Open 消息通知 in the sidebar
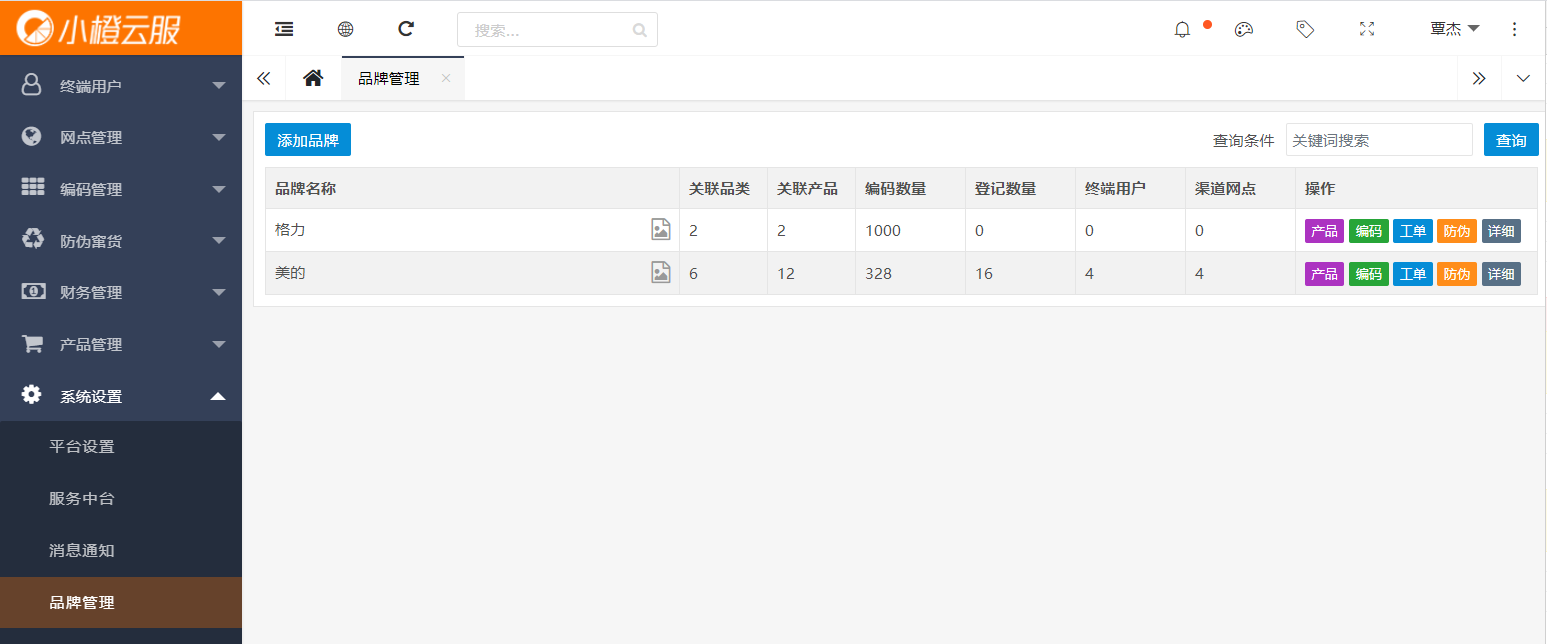The height and width of the screenshot is (644, 1547). click(121, 551)
